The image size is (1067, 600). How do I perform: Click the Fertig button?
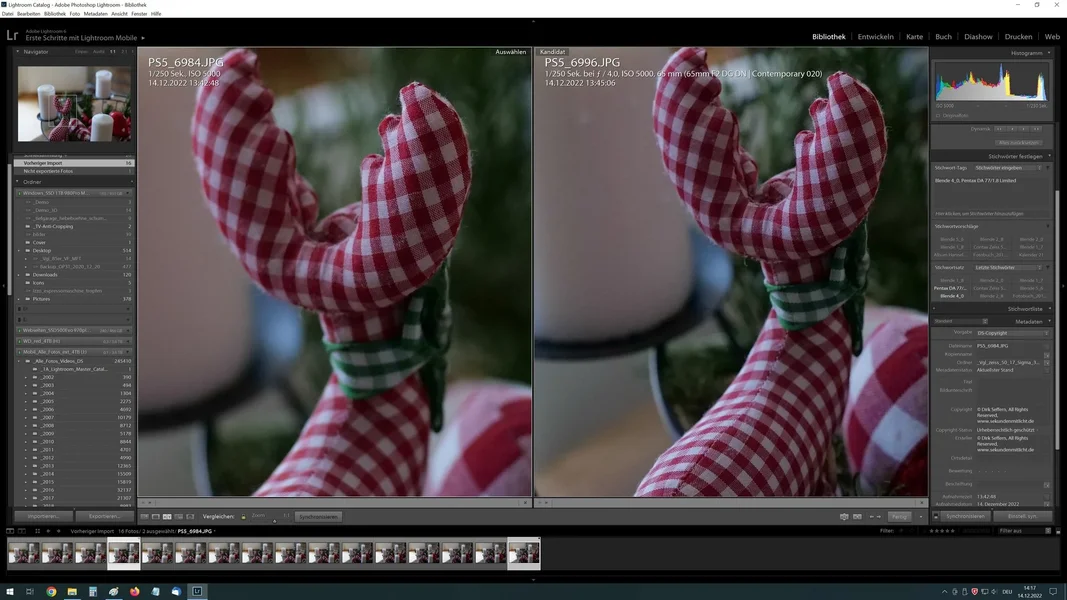click(x=900, y=517)
